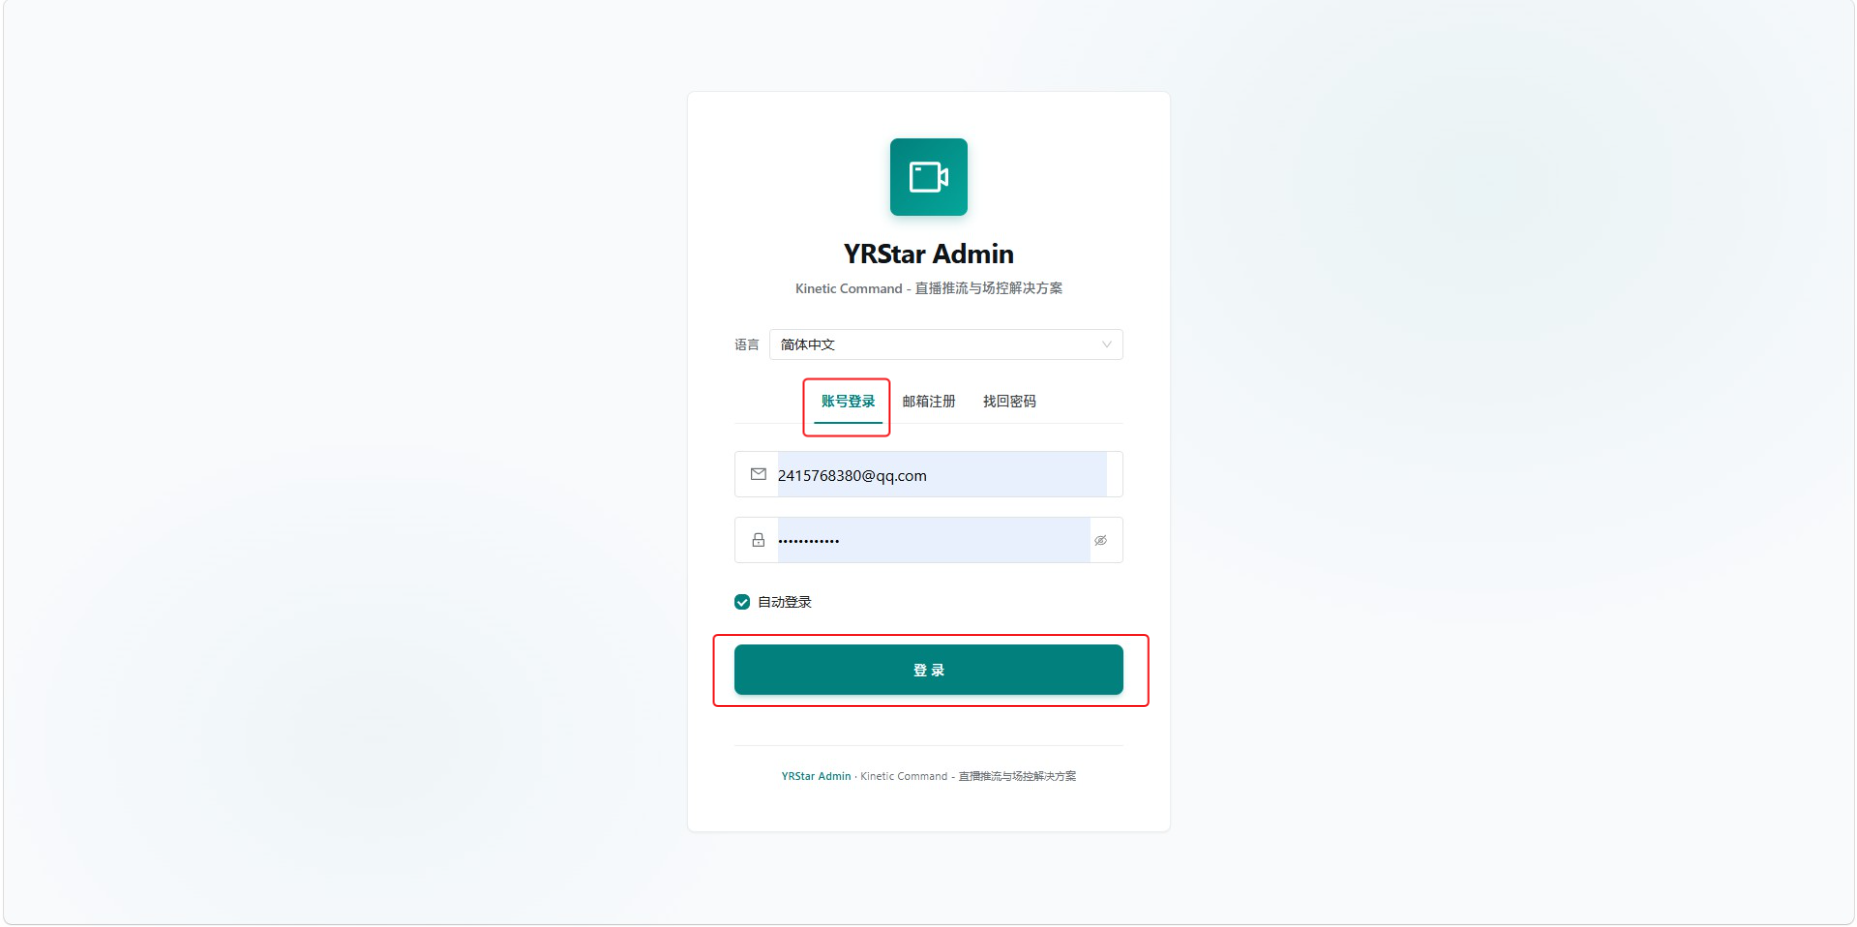The height and width of the screenshot is (927, 1857).
Task: Show password with the eye icon
Action: (x=1100, y=540)
